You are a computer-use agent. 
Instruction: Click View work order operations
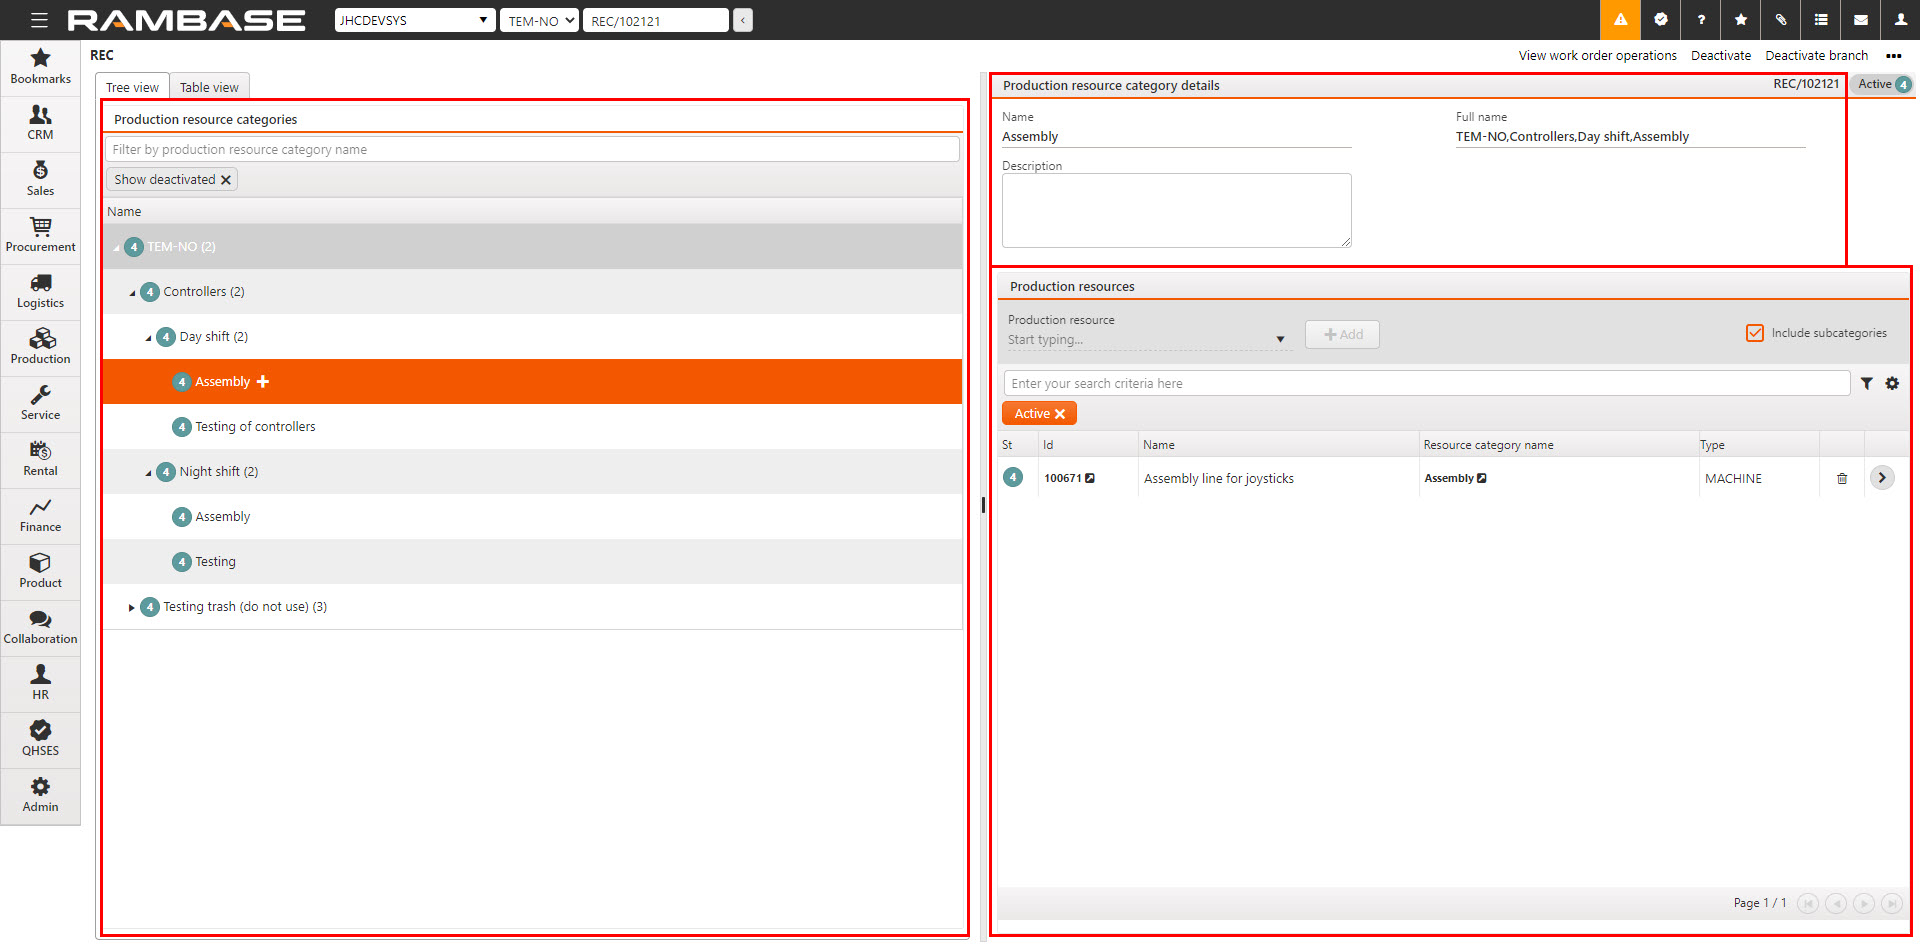[1597, 56]
